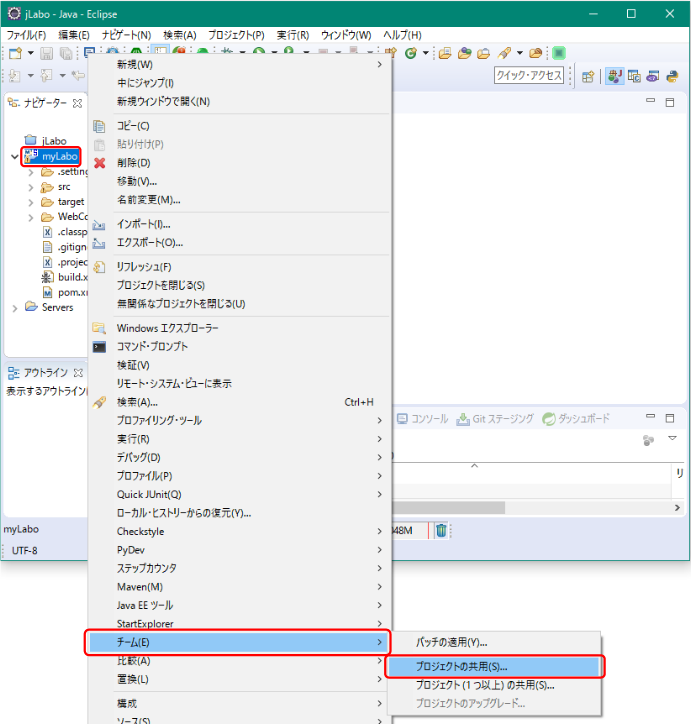Choose プロジェクトの共用(S)... in submenu
This screenshot has width=691, height=724.
pyautogui.click(x=494, y=667)
